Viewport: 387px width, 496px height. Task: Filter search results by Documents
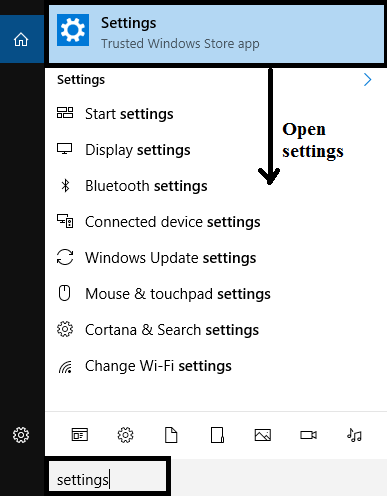coord(171,435)
